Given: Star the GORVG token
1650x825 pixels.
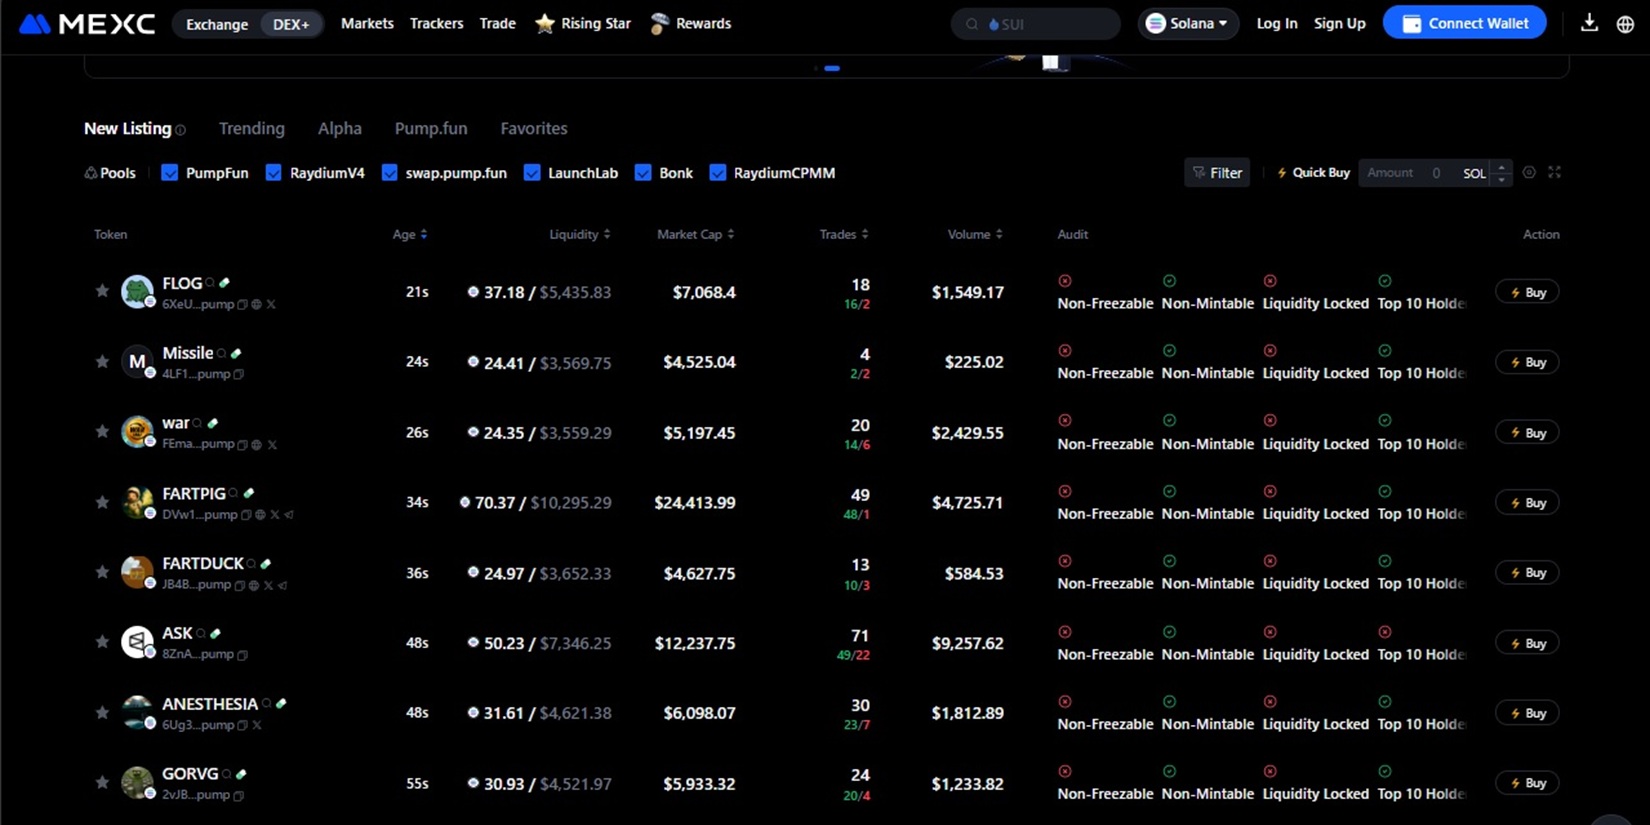Looking at the screenshot, I should coord(102,782).
